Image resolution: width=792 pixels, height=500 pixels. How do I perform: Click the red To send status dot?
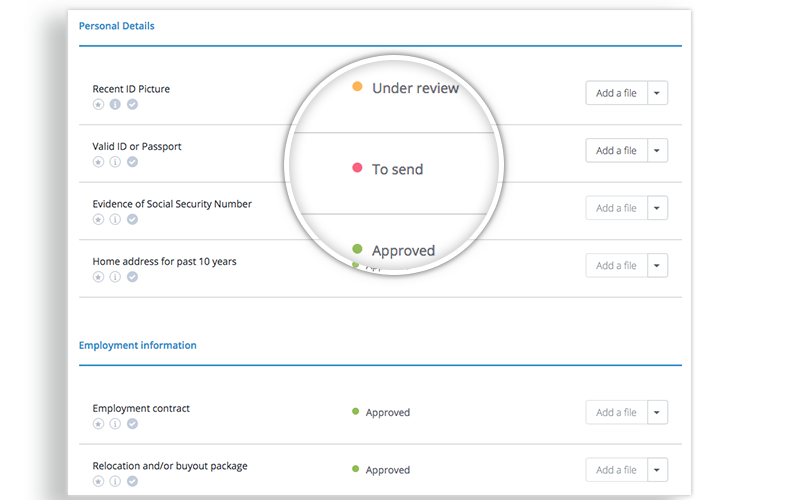click(x=357, y=168)
